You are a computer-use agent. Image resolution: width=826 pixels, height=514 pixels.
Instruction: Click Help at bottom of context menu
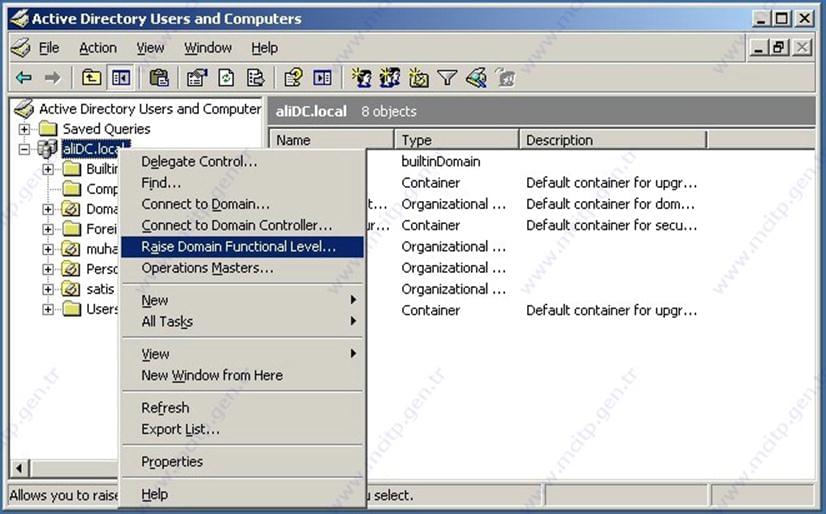(242, 495)
